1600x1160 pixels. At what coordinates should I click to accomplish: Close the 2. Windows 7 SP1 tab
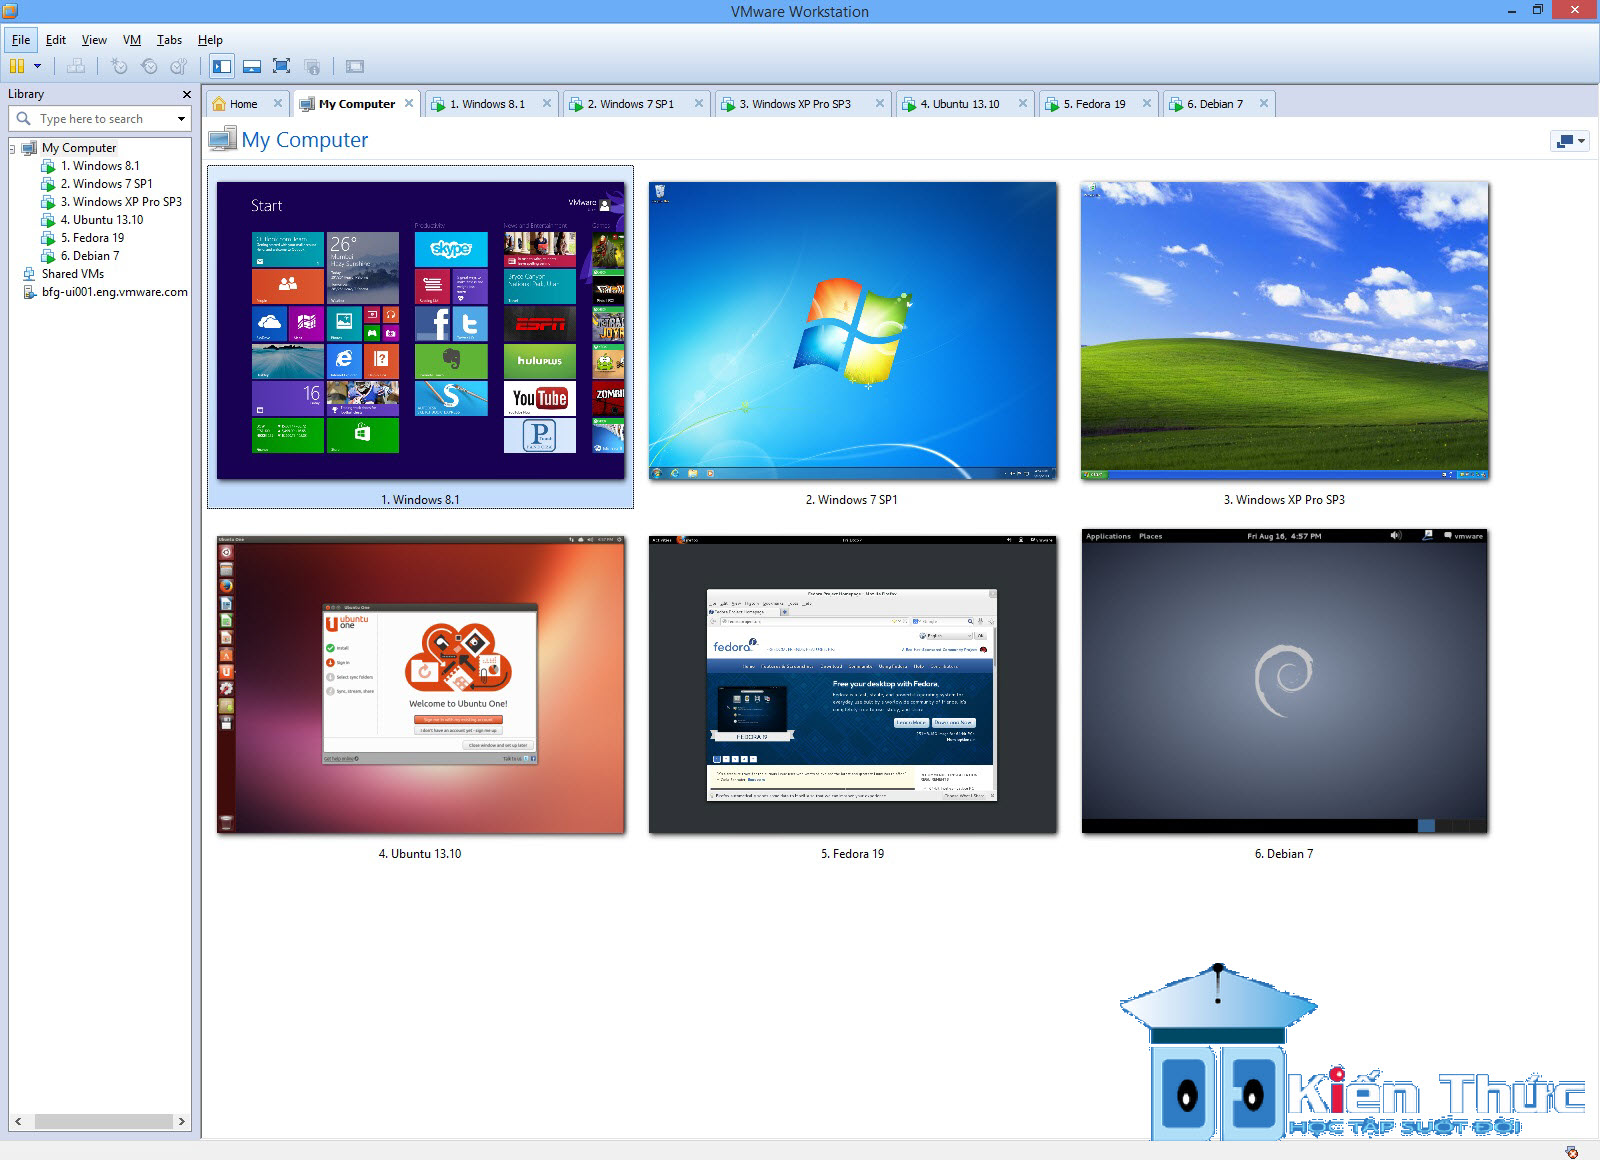pos(699,103)
